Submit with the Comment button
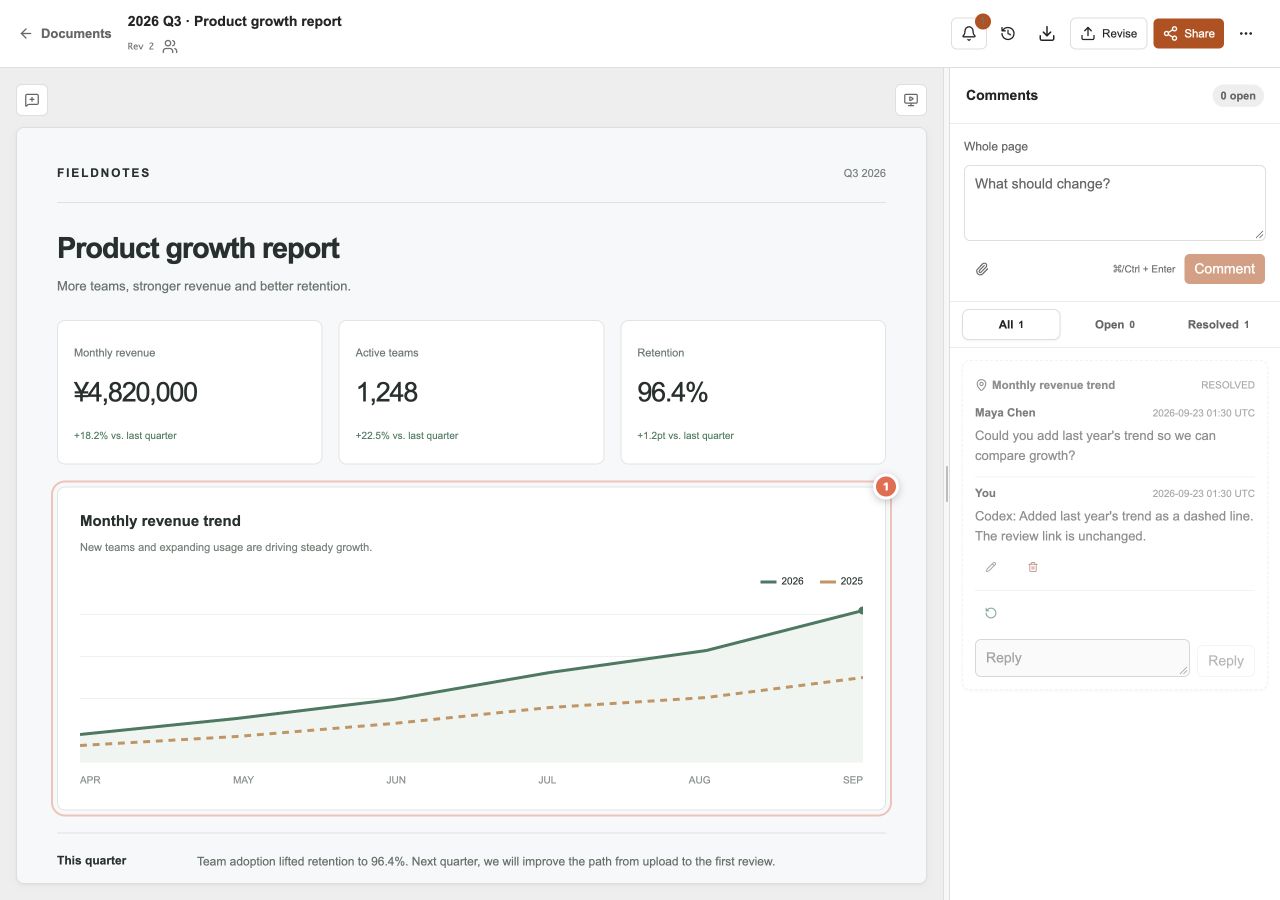This screenshot has height=900, width=1280. (x=1224, y=269)
